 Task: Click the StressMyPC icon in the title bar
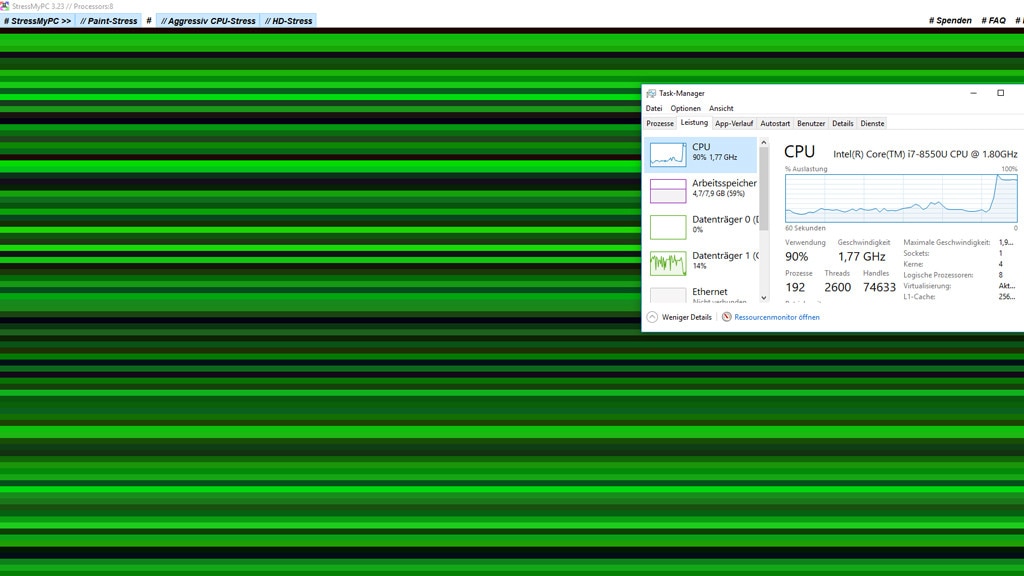tap(7, 7)
